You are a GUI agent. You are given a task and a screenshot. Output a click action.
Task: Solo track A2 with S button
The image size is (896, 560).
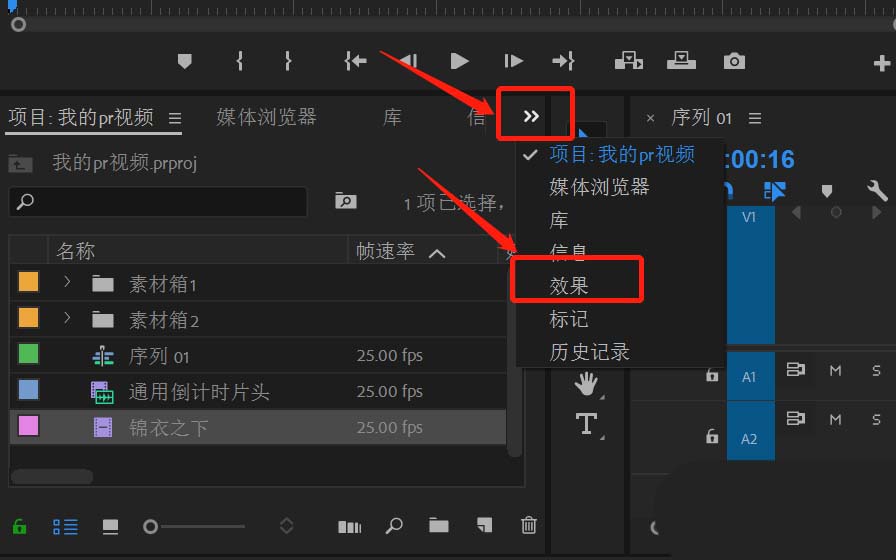[876, 419]
